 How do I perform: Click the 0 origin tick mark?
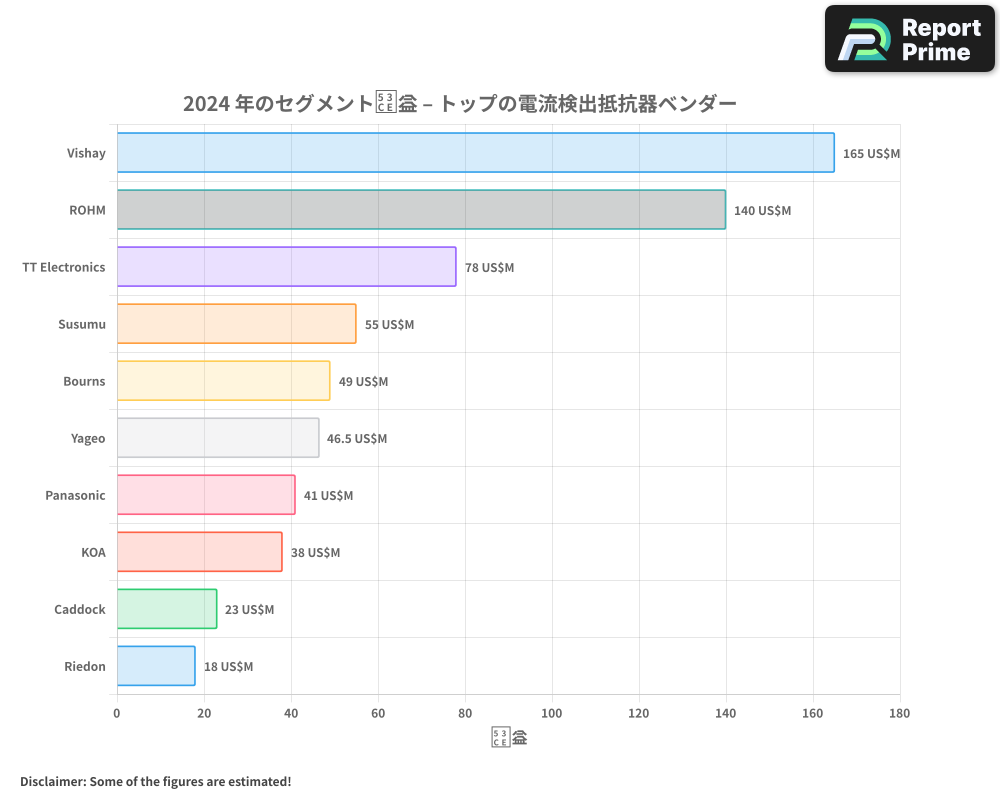pyautogui.click(x=117, y=713)
